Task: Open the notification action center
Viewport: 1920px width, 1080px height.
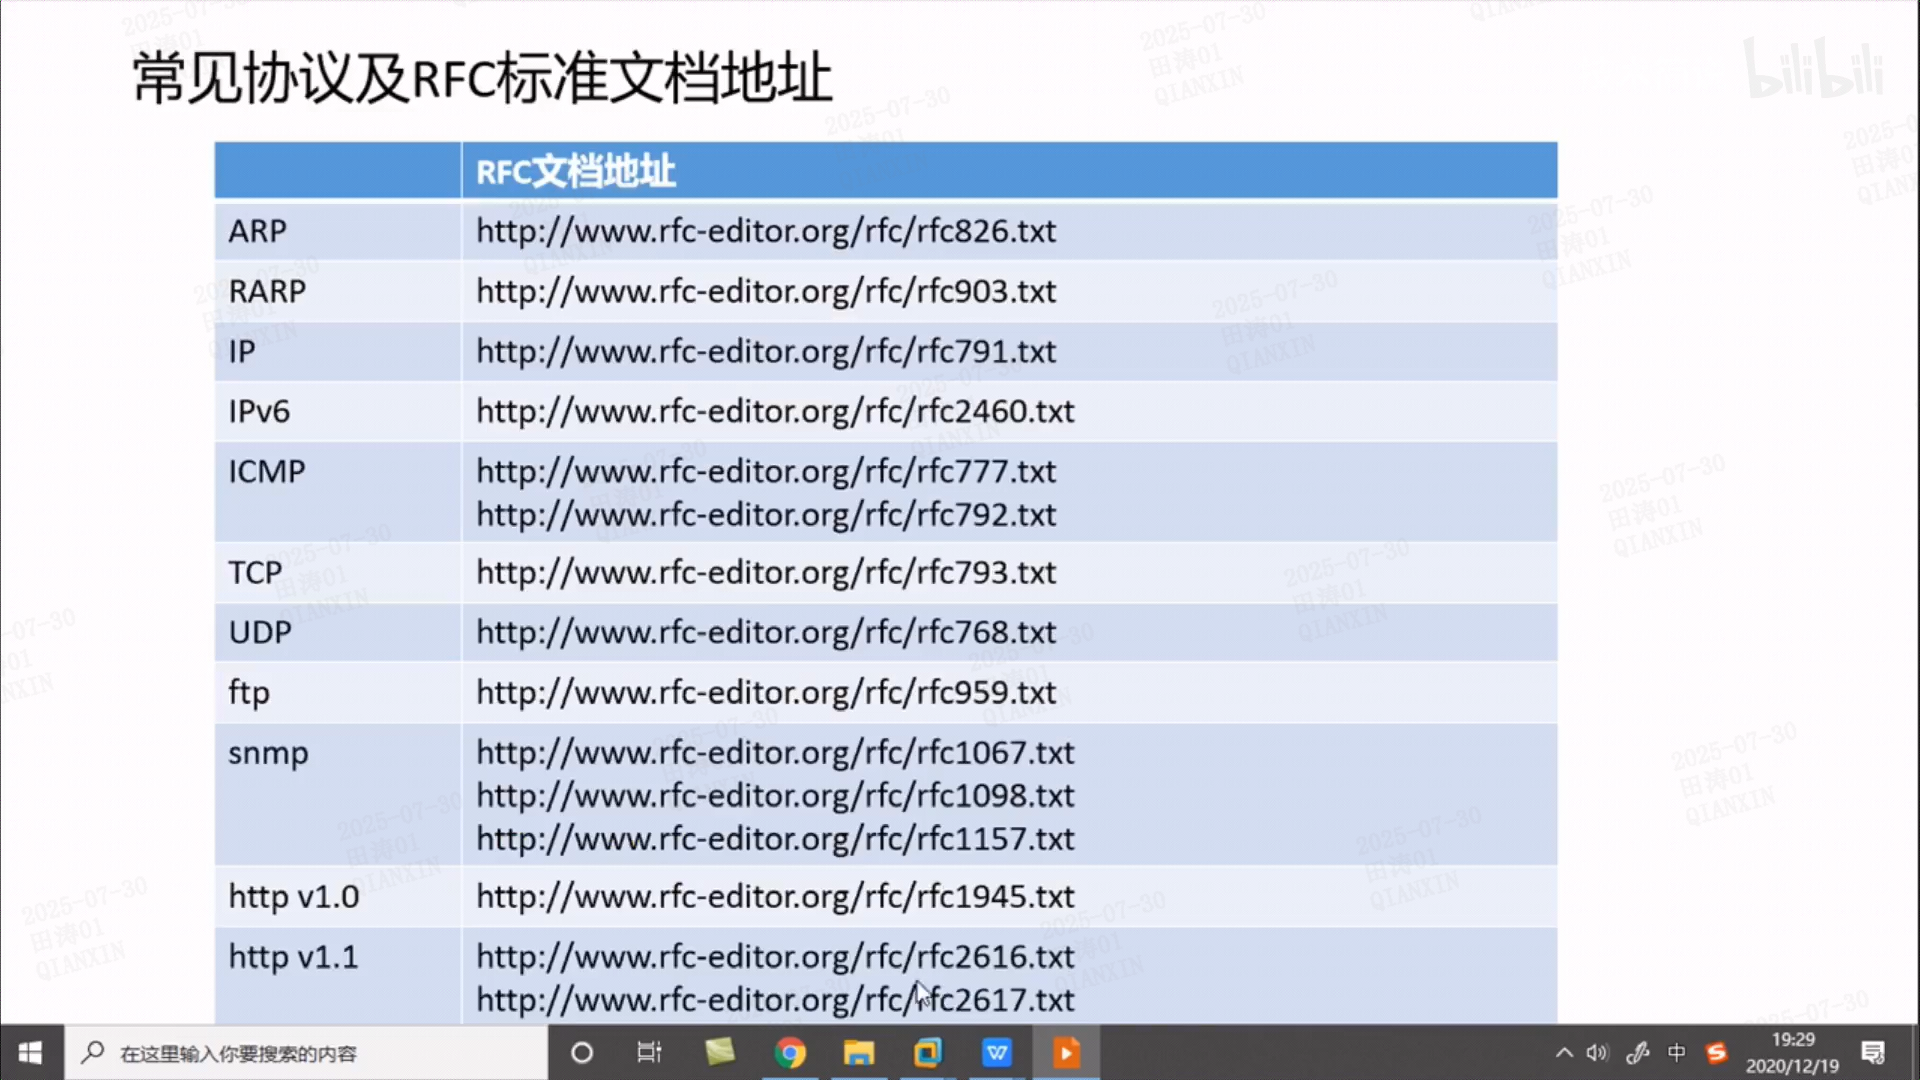Action: coord(1873,1053)
